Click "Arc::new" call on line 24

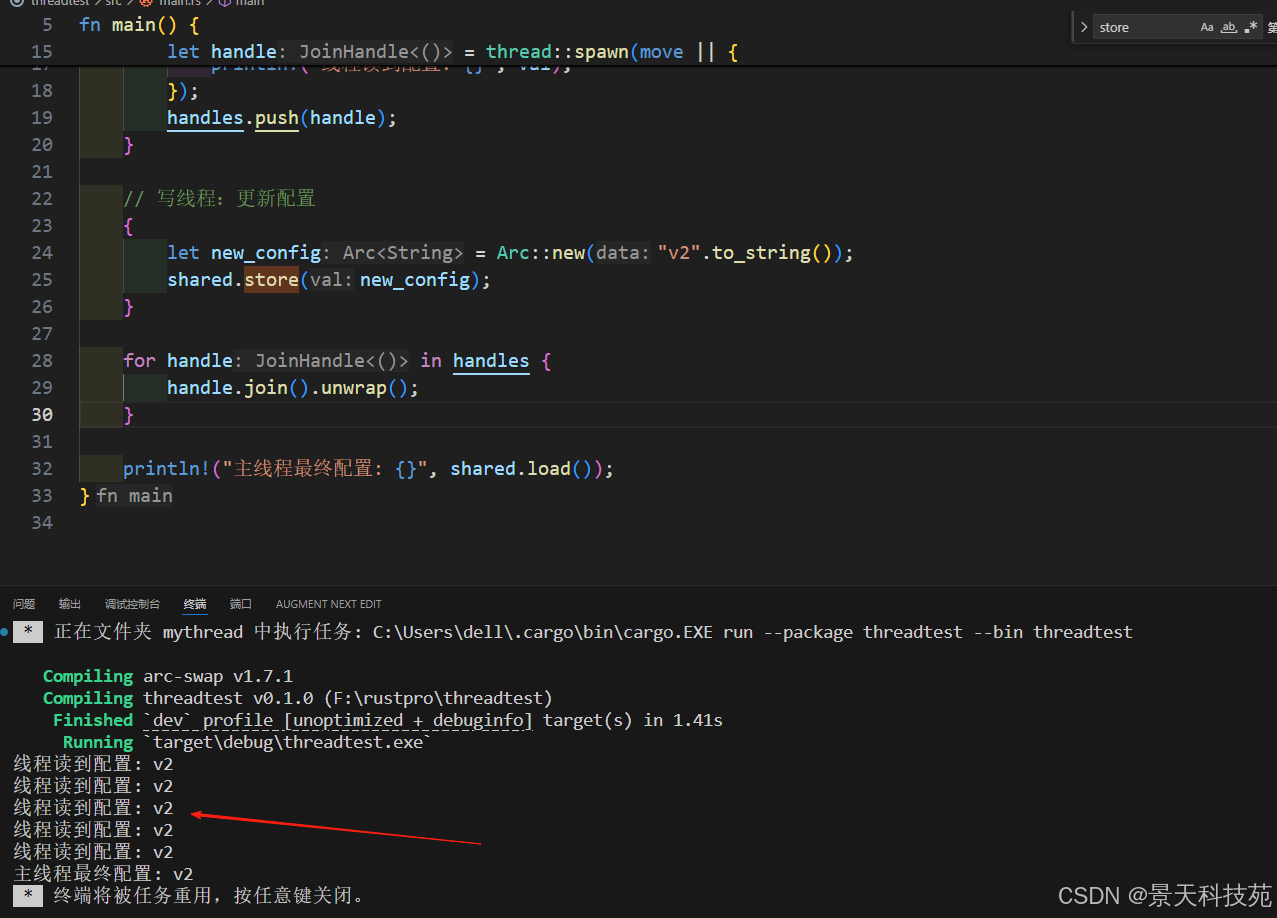[541, 253]
